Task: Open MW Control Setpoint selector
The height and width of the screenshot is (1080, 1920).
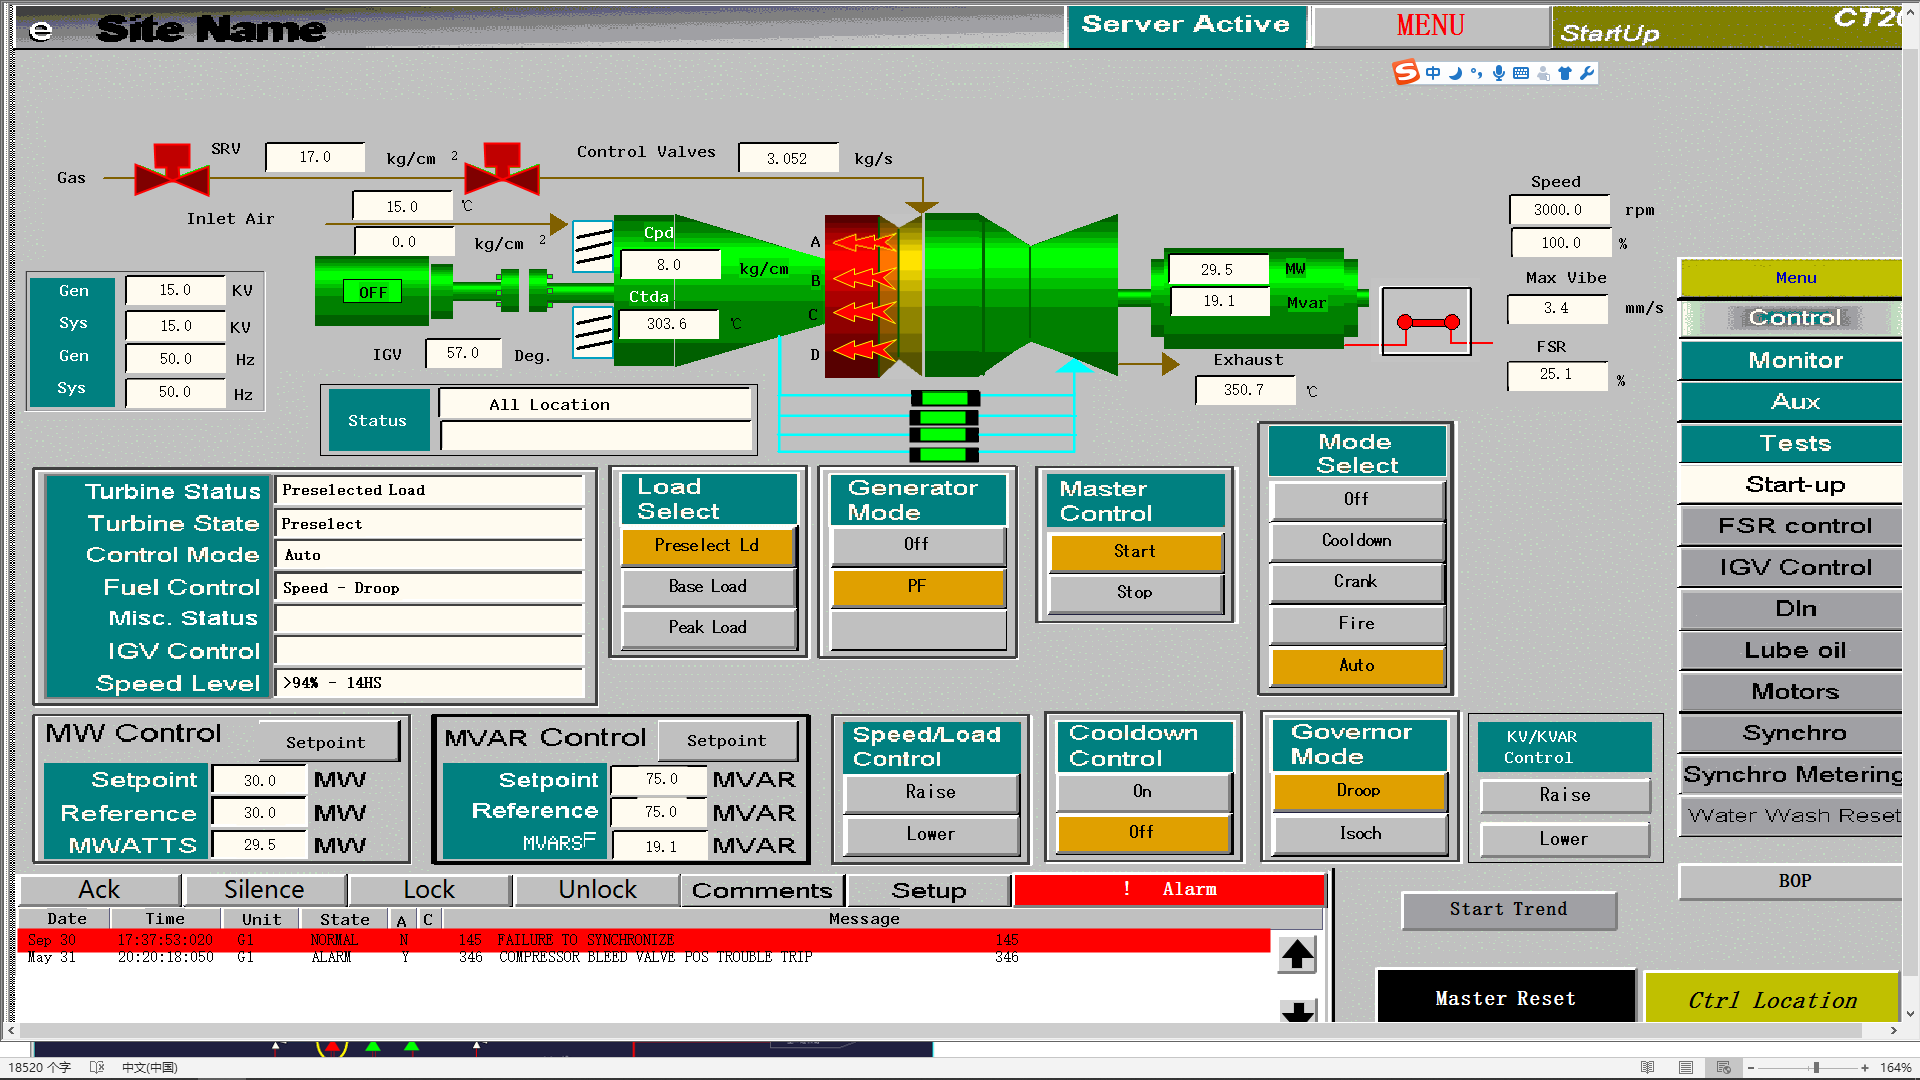Action: pos(326,742)
